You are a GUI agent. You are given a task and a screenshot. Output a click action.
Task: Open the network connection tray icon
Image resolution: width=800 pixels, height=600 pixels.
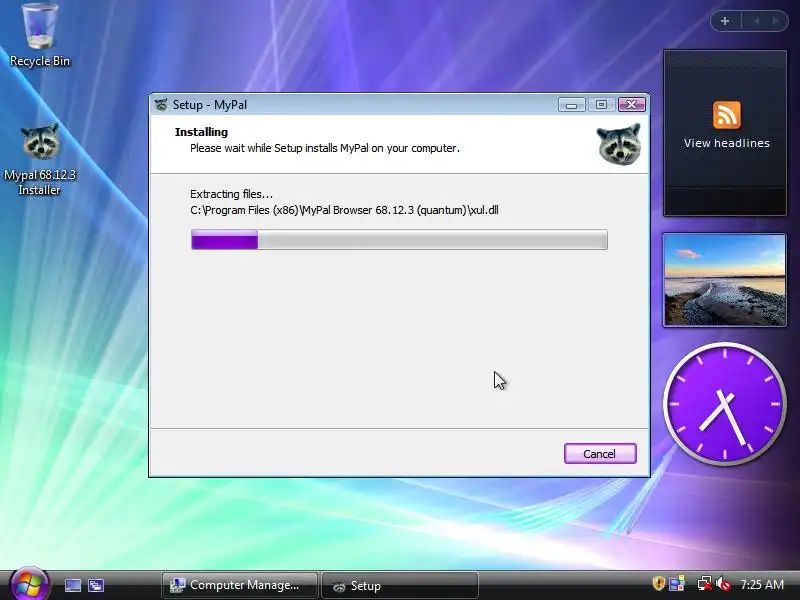tap(704, 583)
